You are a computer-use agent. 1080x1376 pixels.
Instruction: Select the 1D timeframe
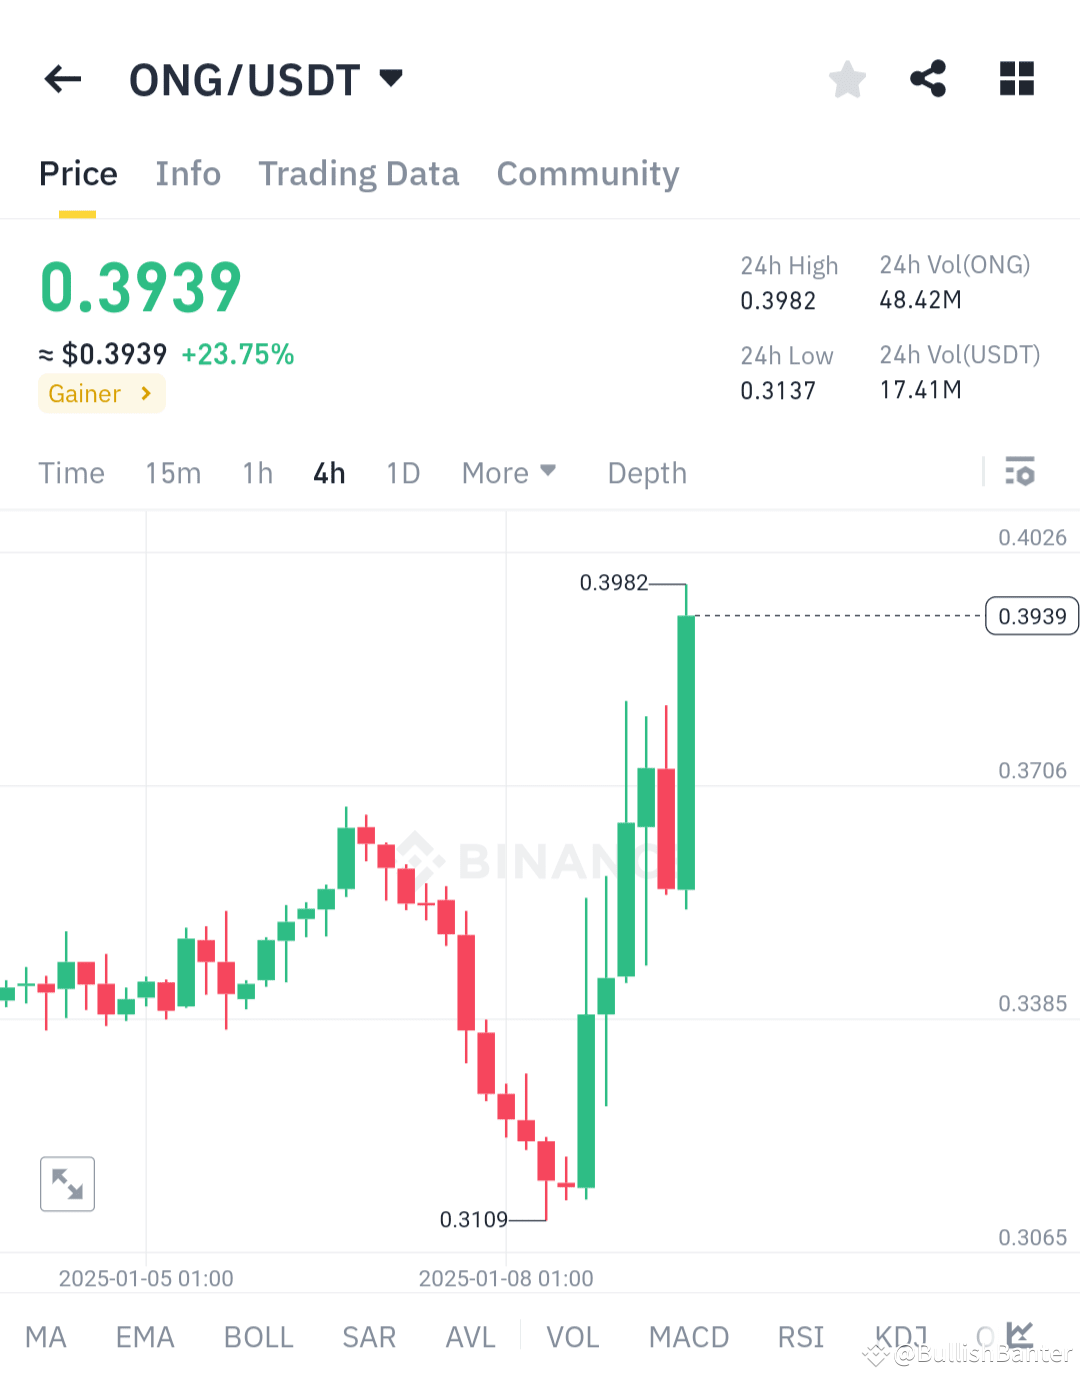click(x=402, y=472)
